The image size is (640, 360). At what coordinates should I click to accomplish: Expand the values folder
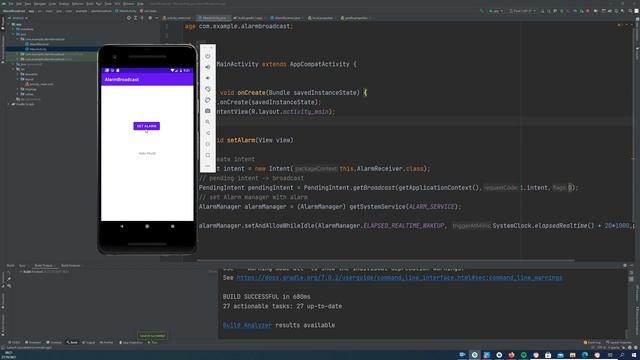tap(18, 94)
